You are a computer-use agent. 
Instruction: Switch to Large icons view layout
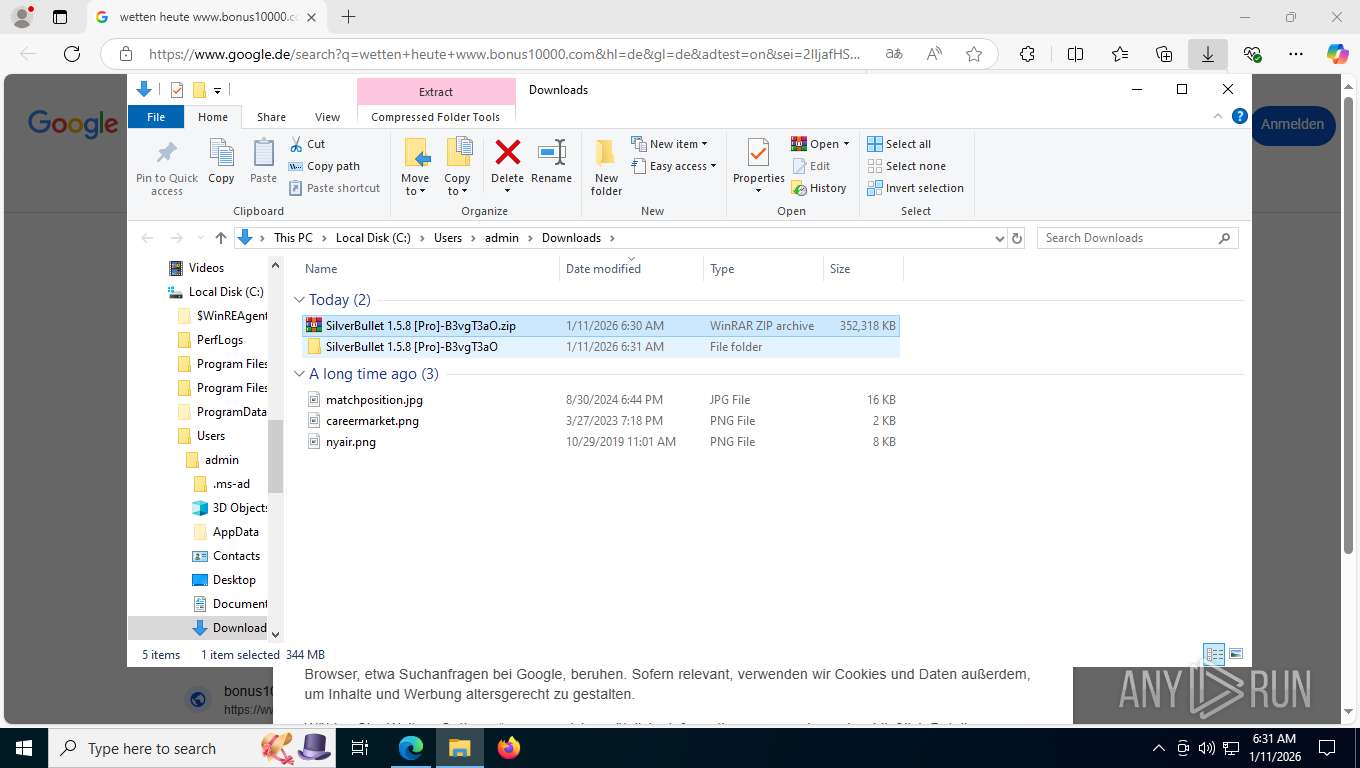point(1236,655)
